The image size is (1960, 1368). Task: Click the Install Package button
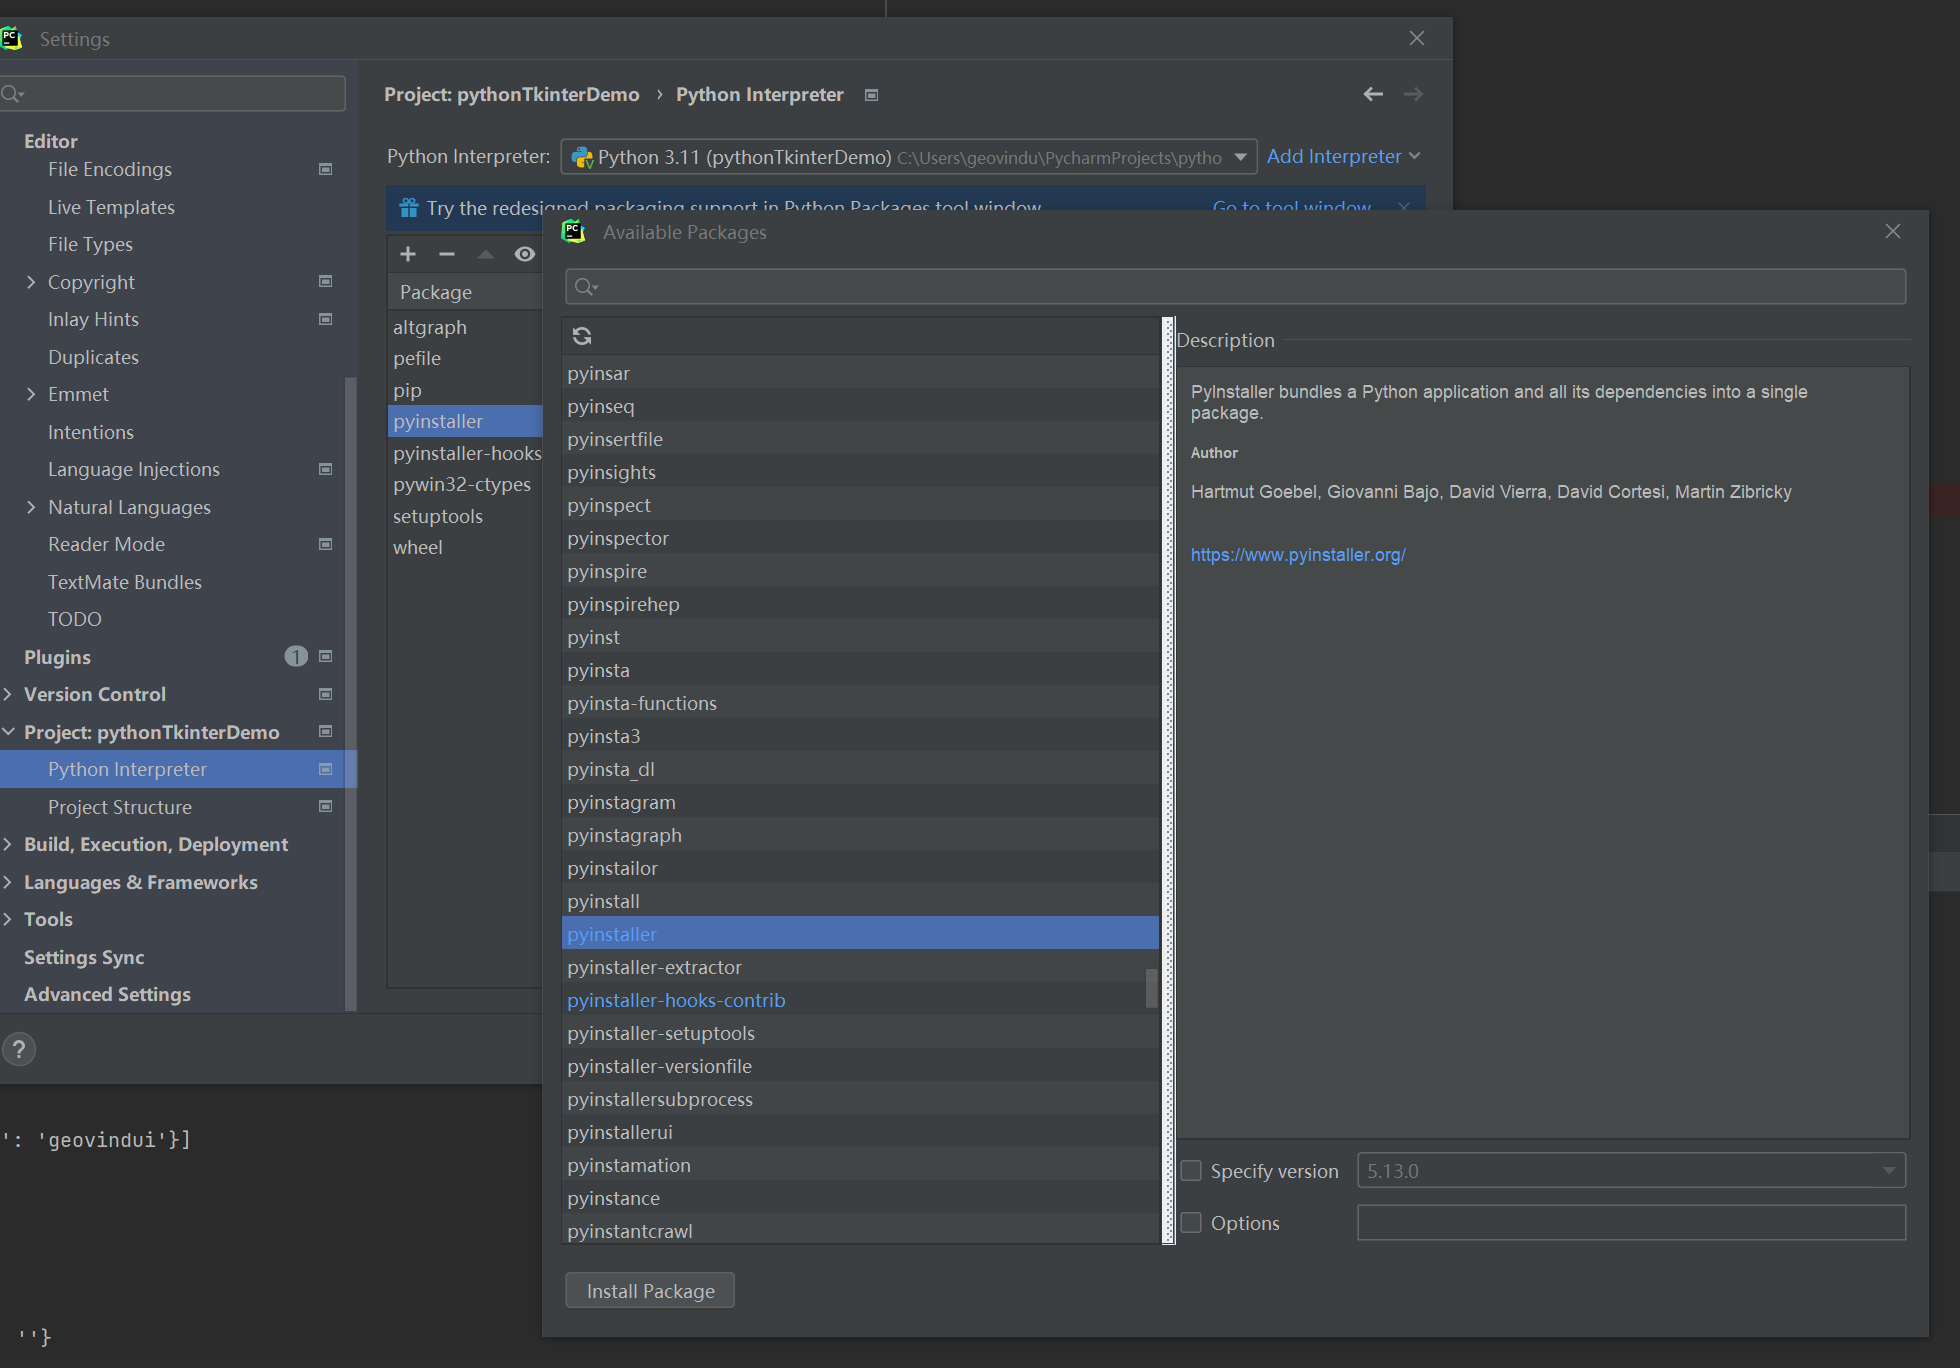tap(650, 1291)
